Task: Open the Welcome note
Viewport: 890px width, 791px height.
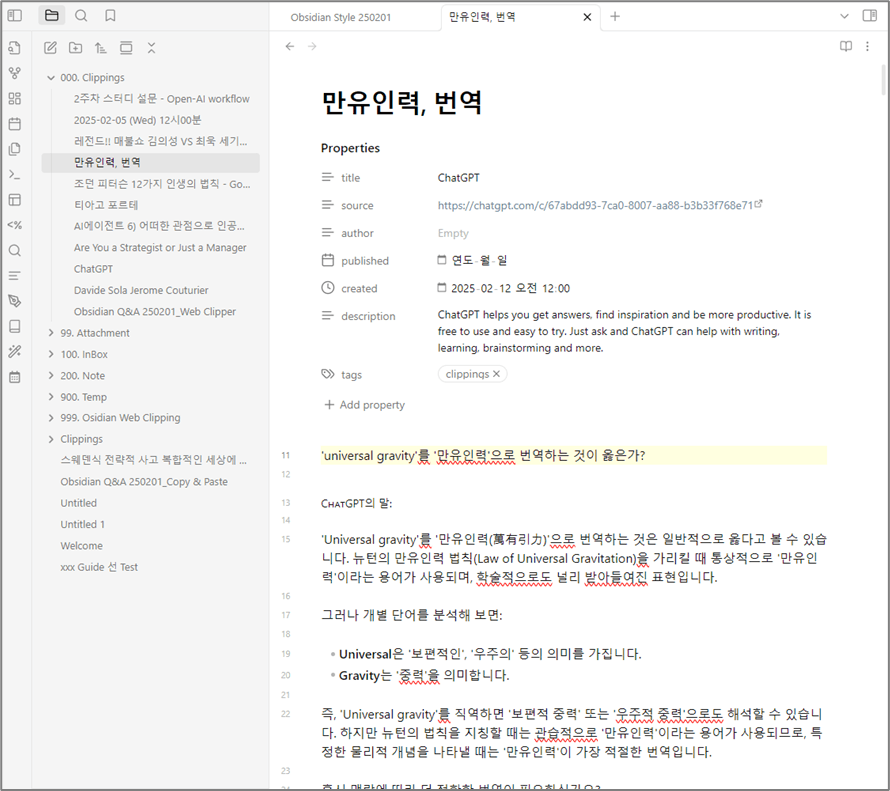Action: pos(82,546)
